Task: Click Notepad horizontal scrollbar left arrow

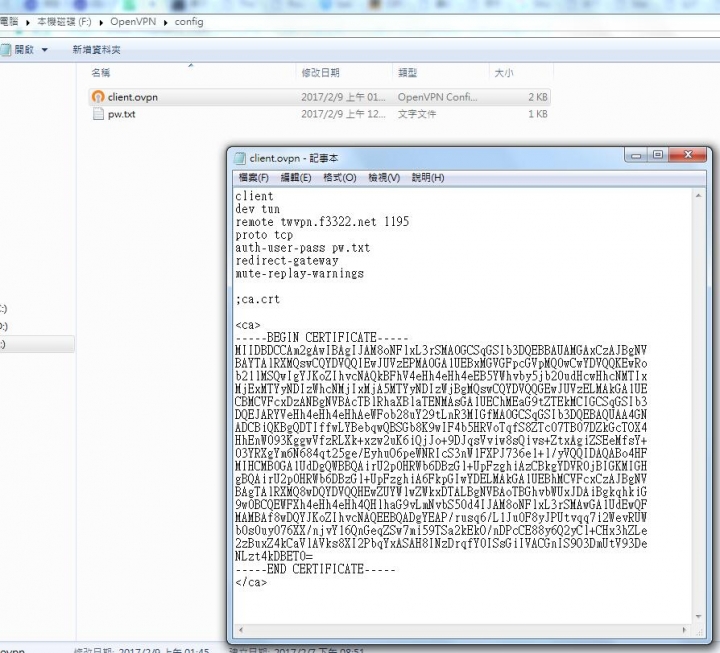Action: 241,630
